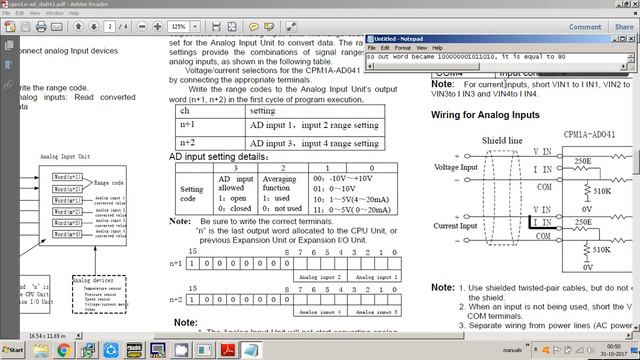
Task: Open Notepad Help menu
Action: tap(437, 48)
